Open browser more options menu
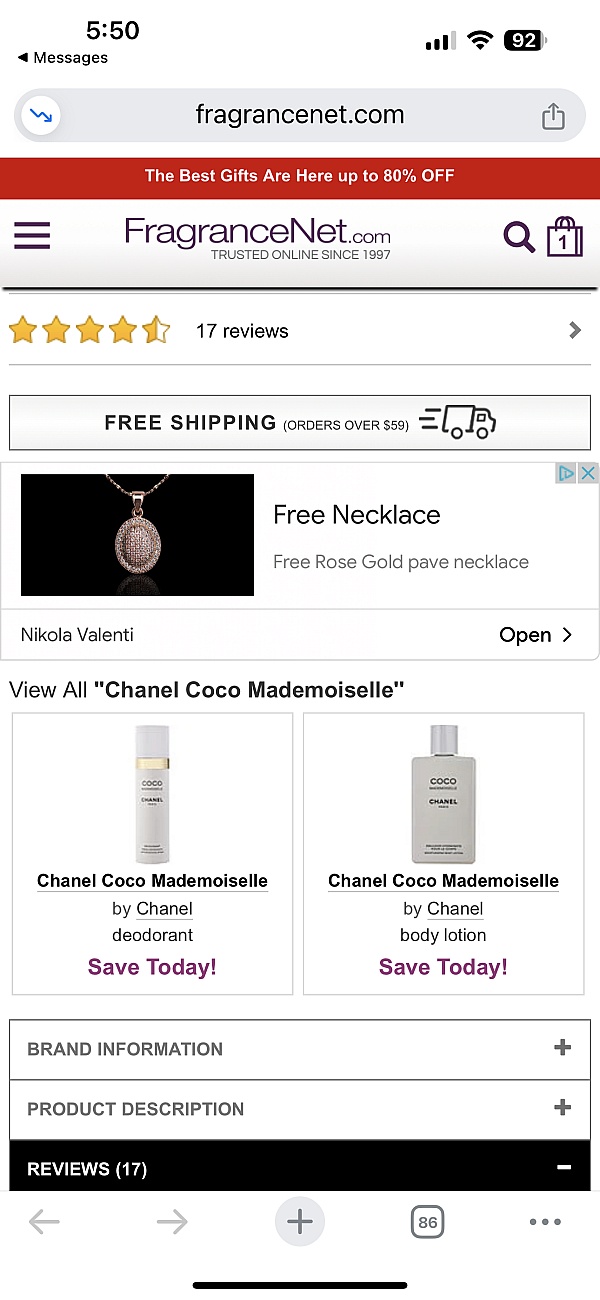600x1300 pixels. (x=545, y=1221)
